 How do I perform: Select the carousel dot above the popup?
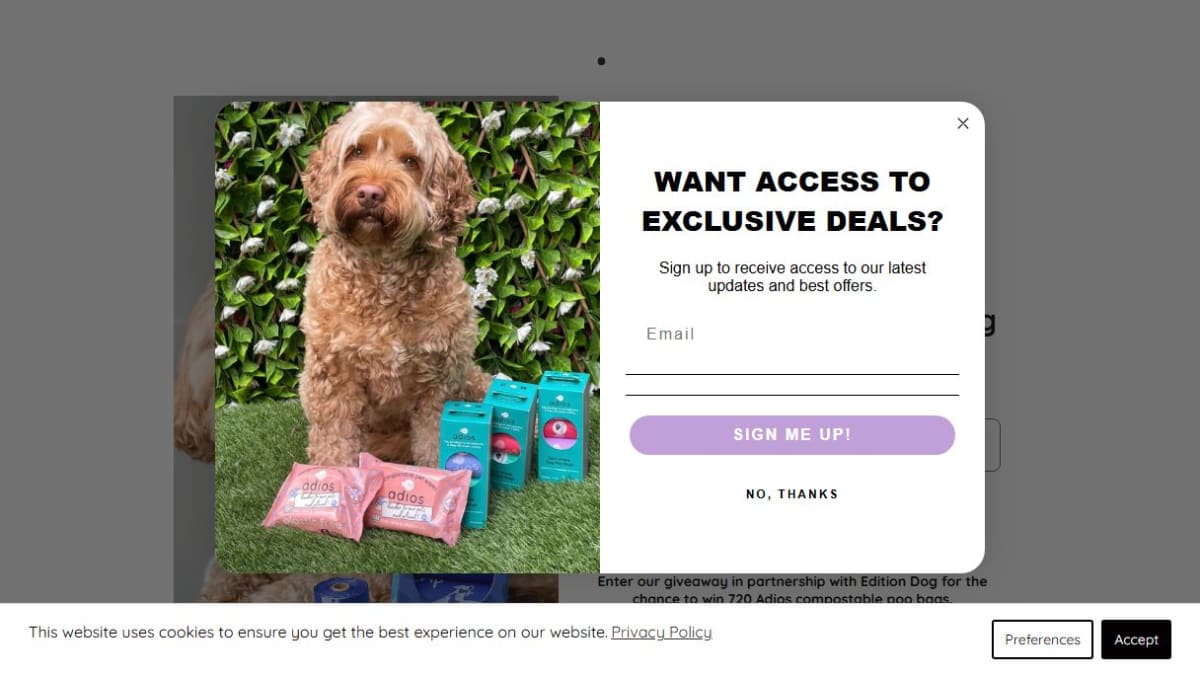coord(601,61)
